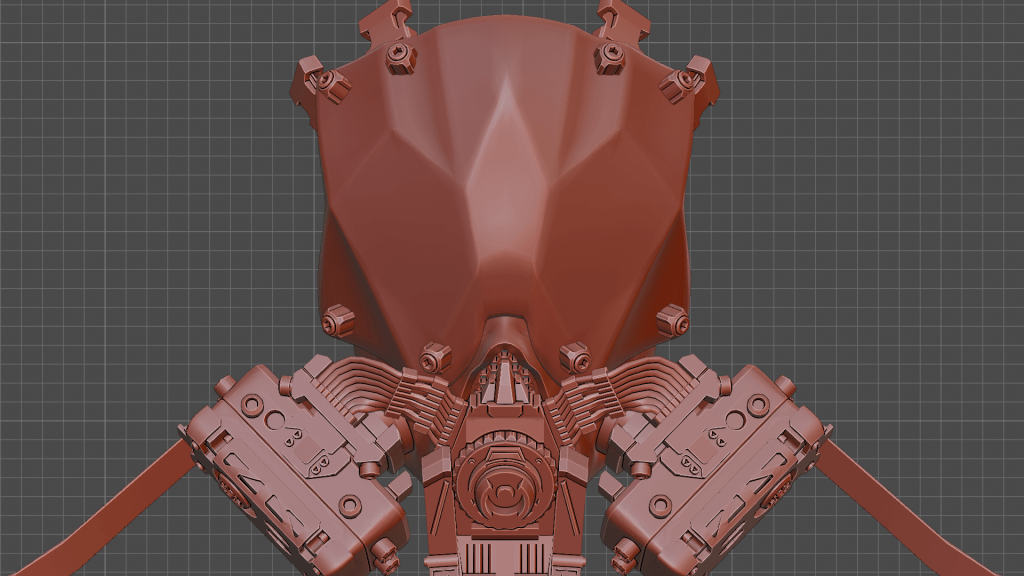Viewport: 1024px width, 576px height.
Task: Click the lower-right side bolt on the mask
Action: [x=672, y=320]
